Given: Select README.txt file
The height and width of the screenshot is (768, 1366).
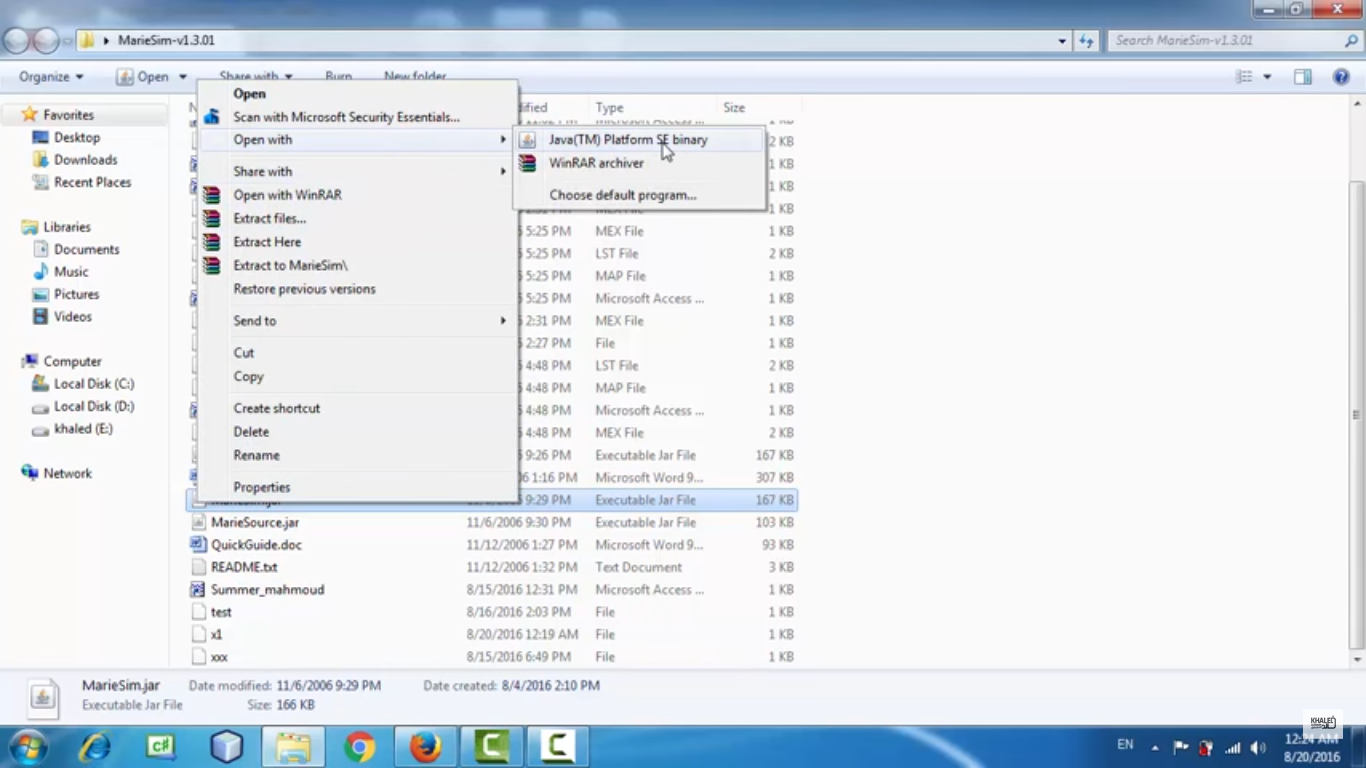Looking at the screenshot, I should [244, 568].
